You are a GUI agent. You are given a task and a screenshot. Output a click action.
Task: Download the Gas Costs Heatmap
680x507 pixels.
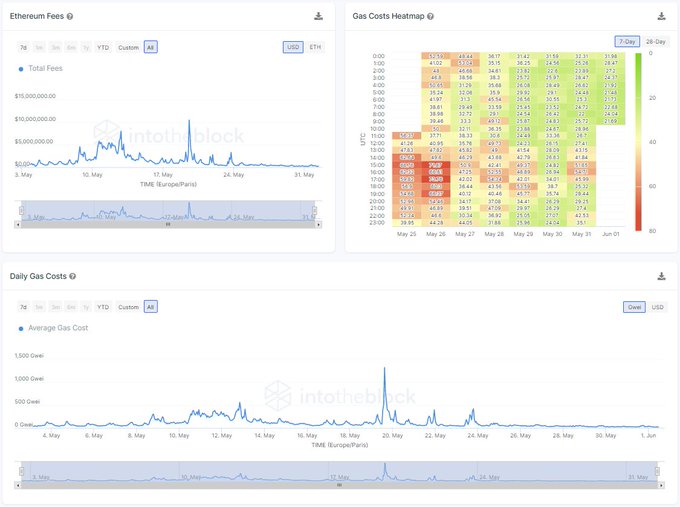point(661,16)
